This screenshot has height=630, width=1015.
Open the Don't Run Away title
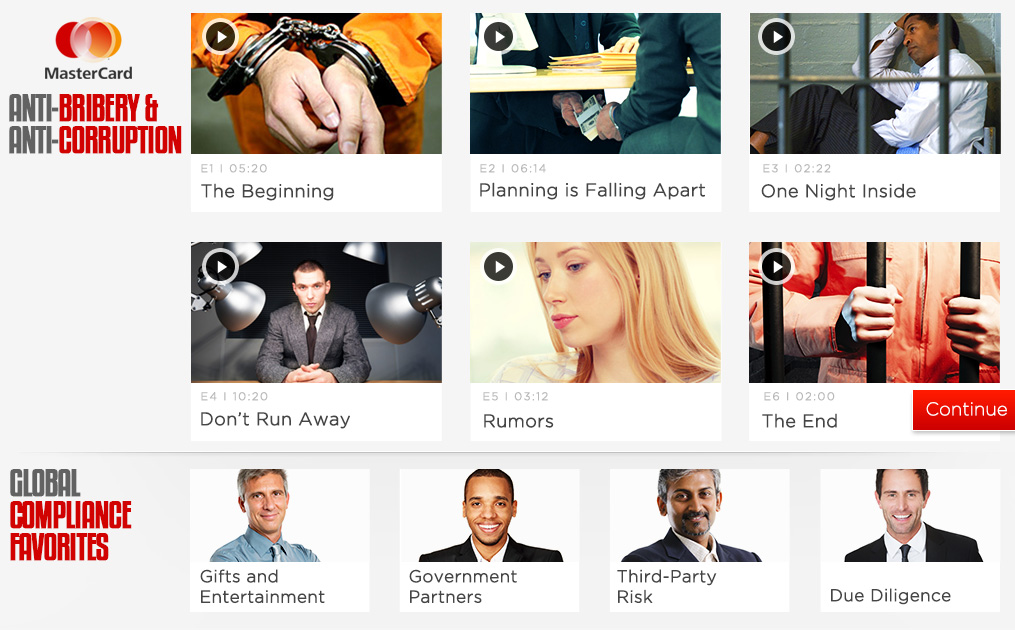click(x=275, y=420)
